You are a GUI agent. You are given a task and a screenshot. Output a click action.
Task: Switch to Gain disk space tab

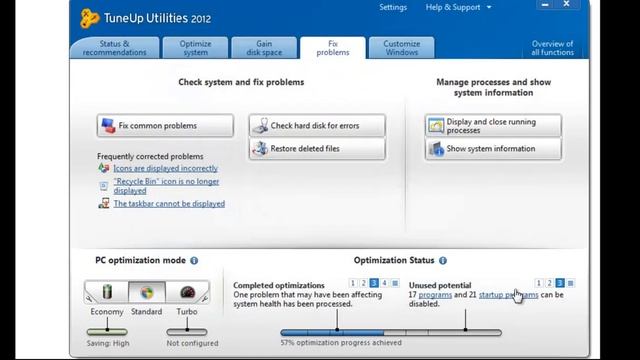[x=264, y=48]
